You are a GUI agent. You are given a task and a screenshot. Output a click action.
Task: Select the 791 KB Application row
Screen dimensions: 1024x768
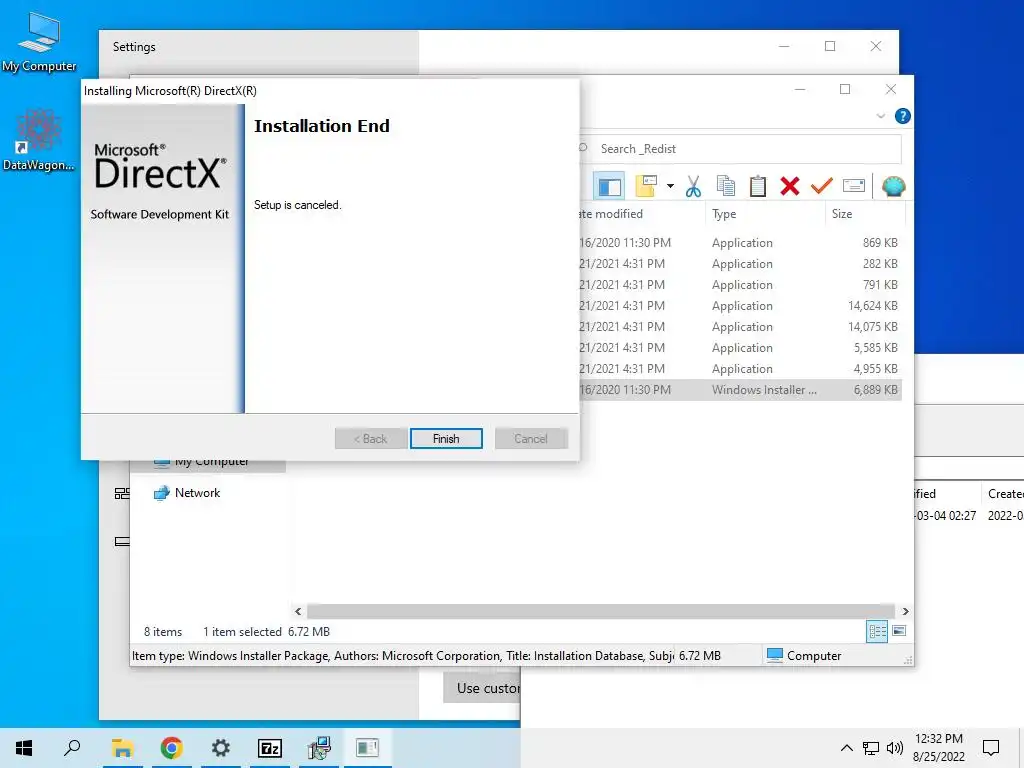(740, 285)
